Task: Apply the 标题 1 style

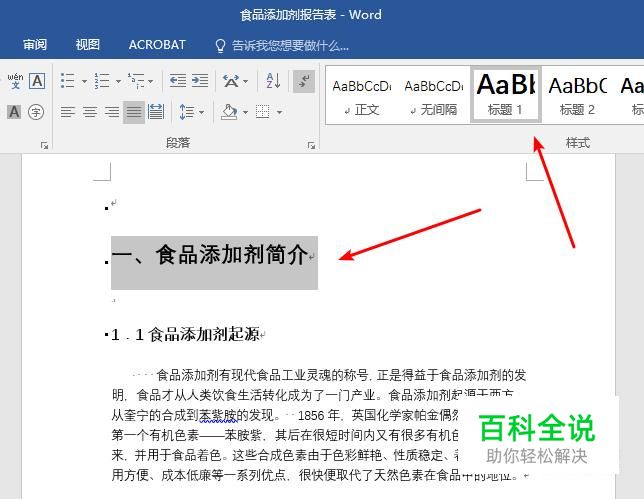Action: pos(506,94)
